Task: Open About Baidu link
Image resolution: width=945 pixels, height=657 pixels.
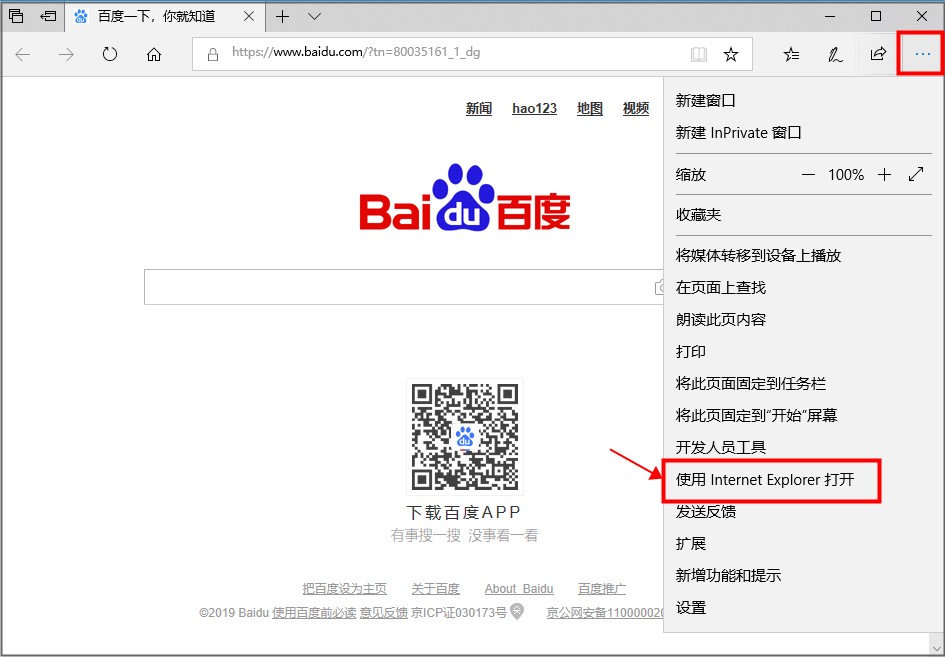Action: (x=519, y=589)
